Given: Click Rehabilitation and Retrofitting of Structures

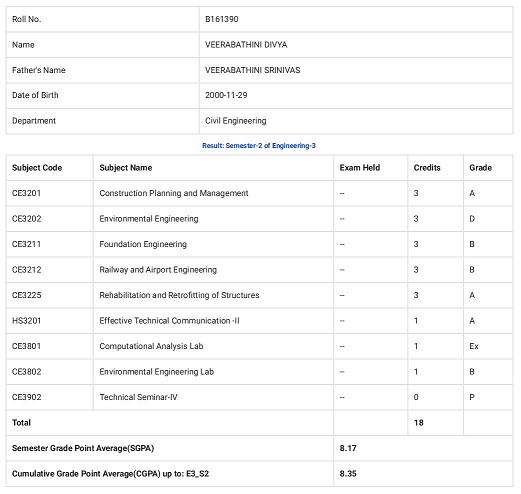Looking at the screenshot, I should 179,295.
